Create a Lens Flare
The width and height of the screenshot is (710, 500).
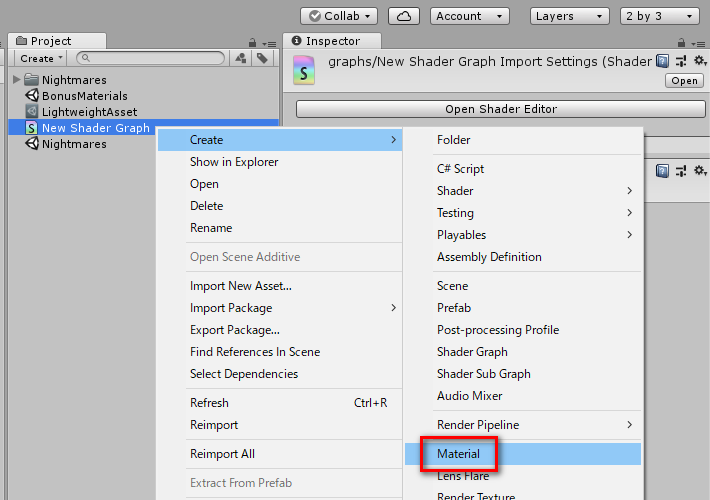tap(523, 476)
